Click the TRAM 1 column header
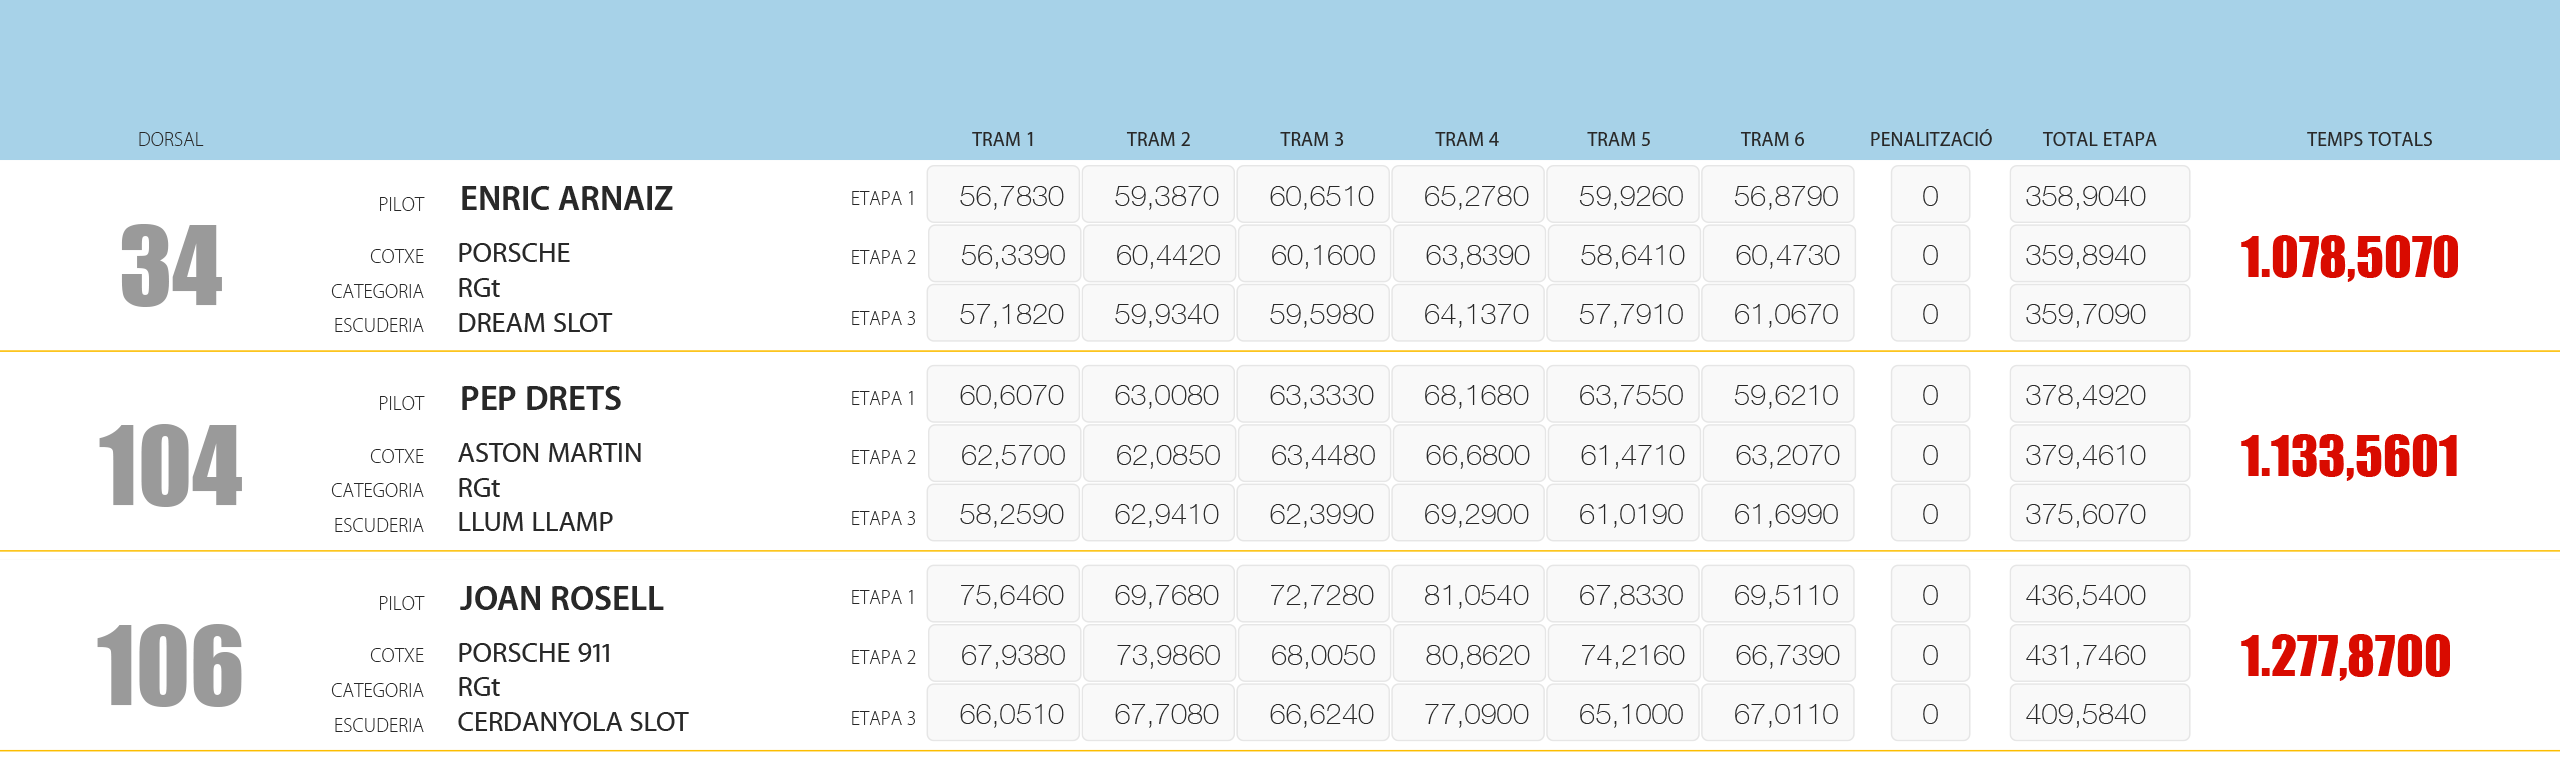Screen dimensions: 2560x759 (1003, 139)
